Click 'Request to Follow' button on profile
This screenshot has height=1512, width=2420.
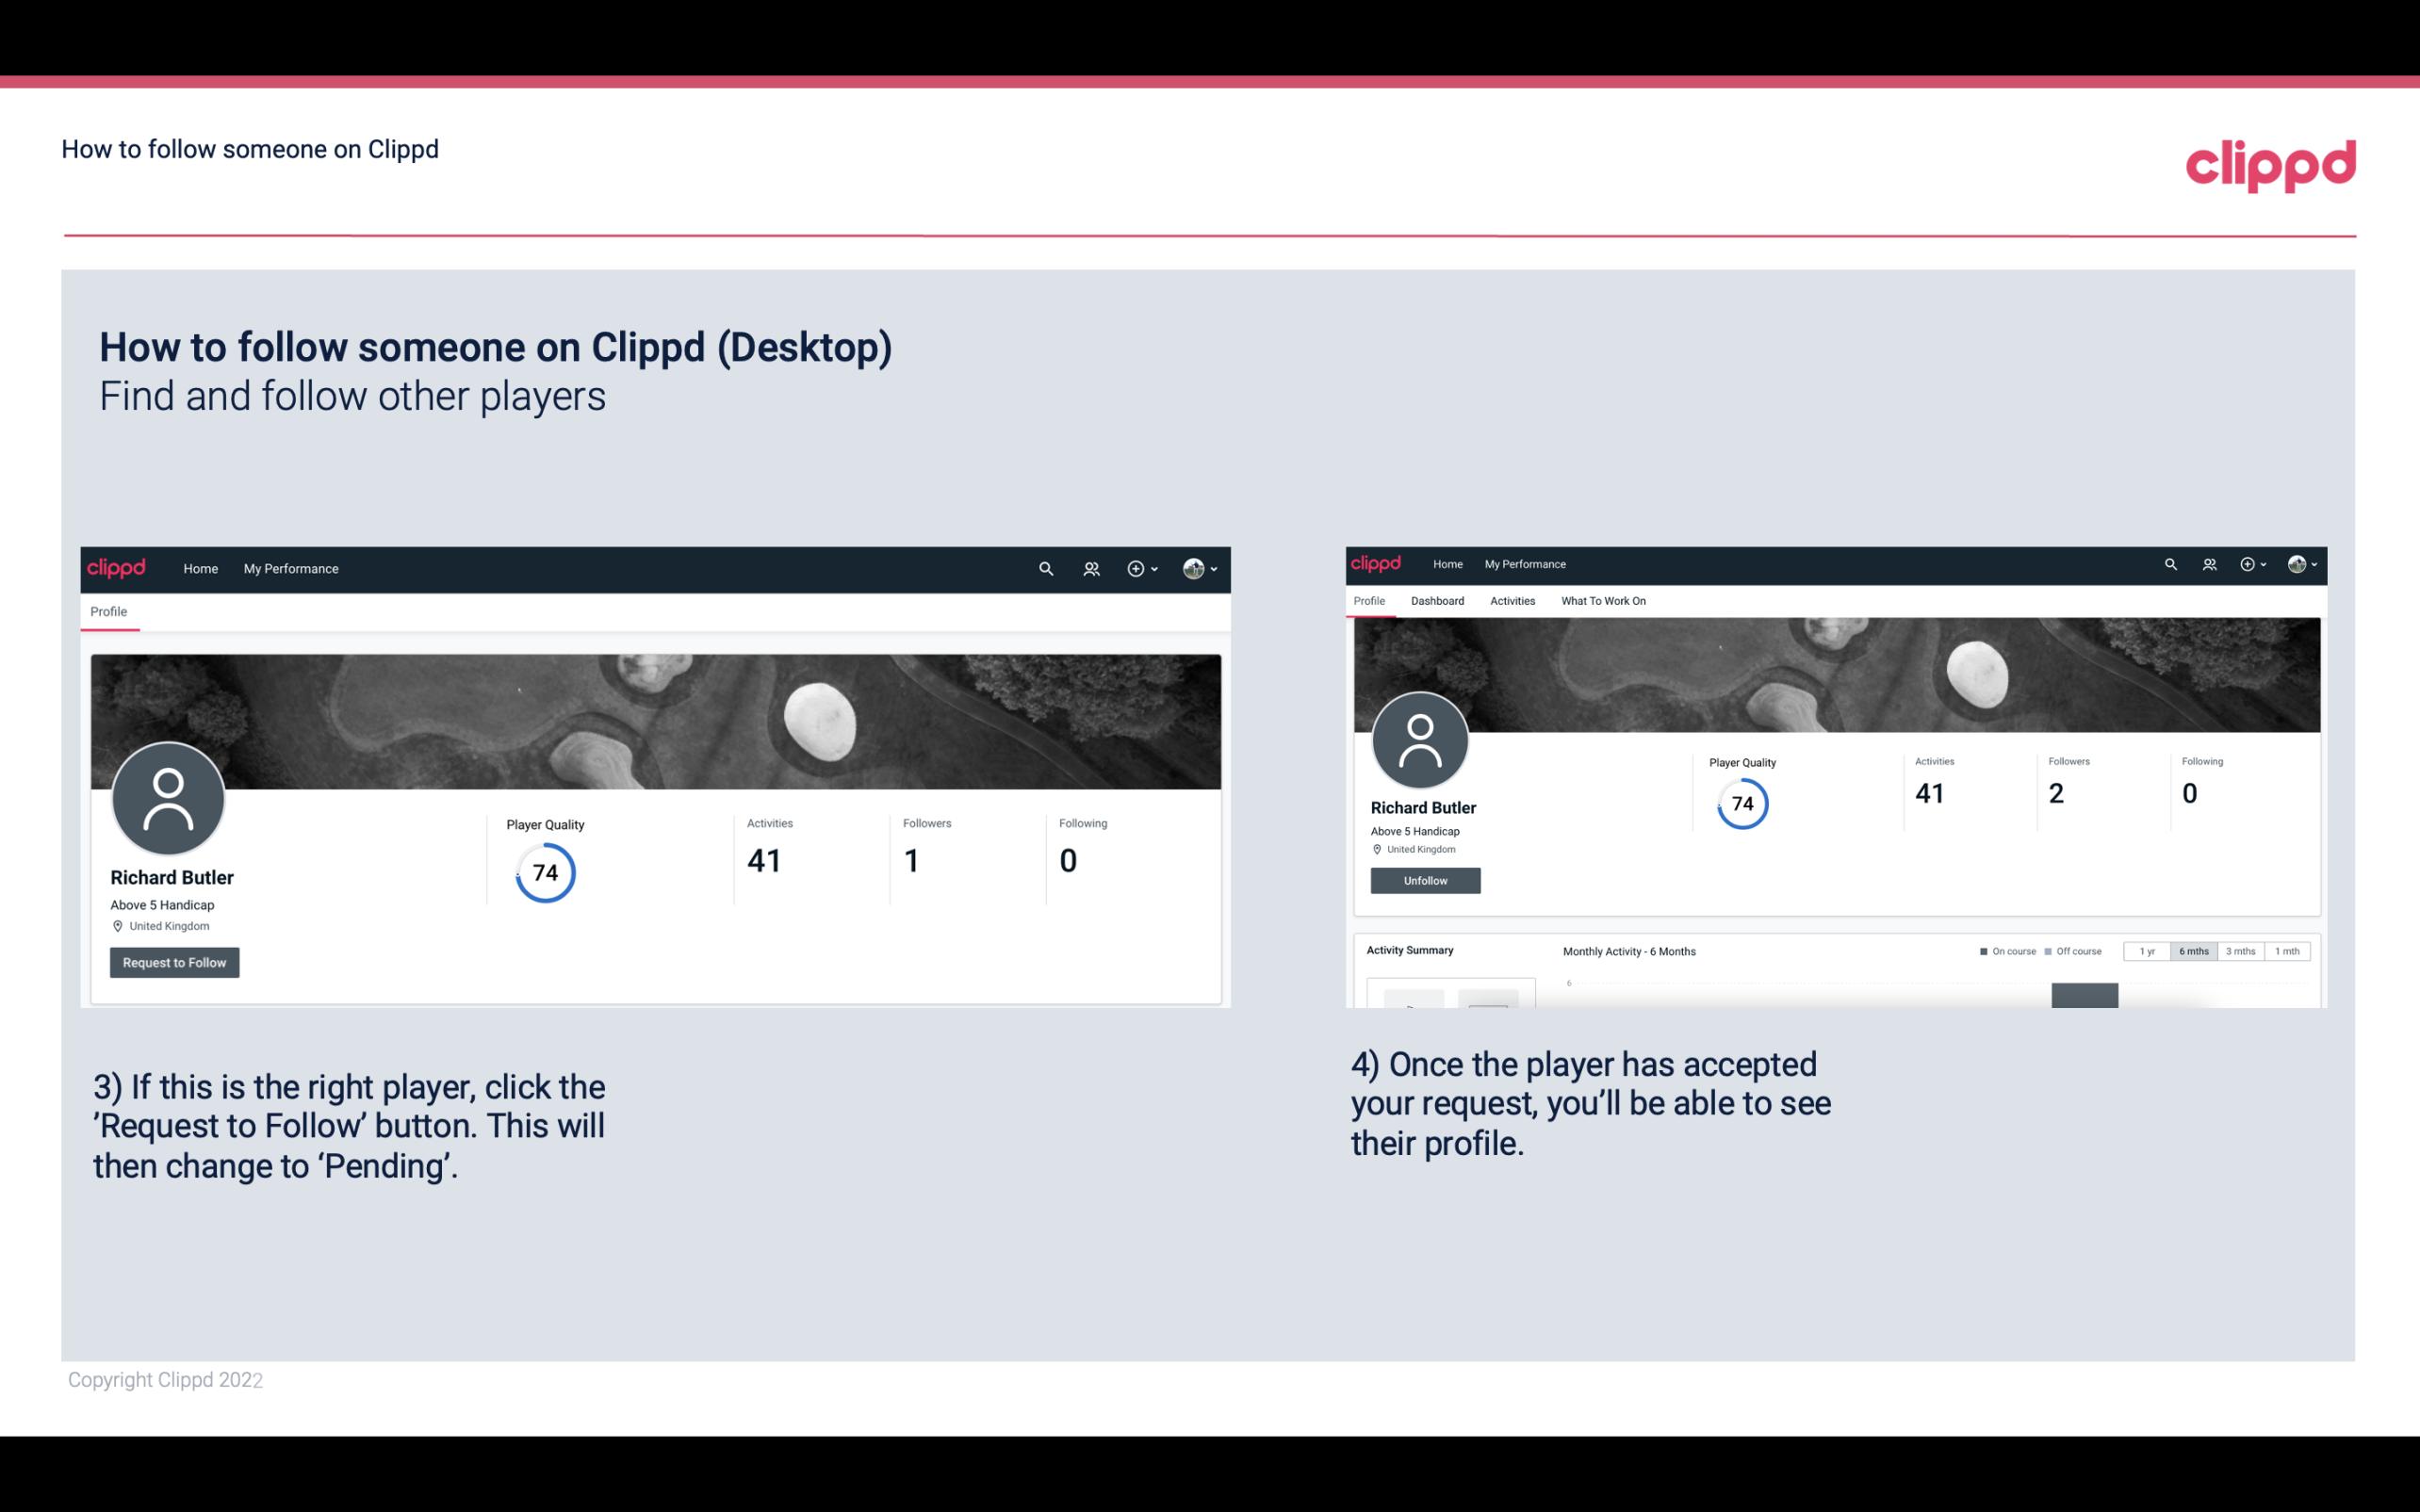(x=174, y=962)
